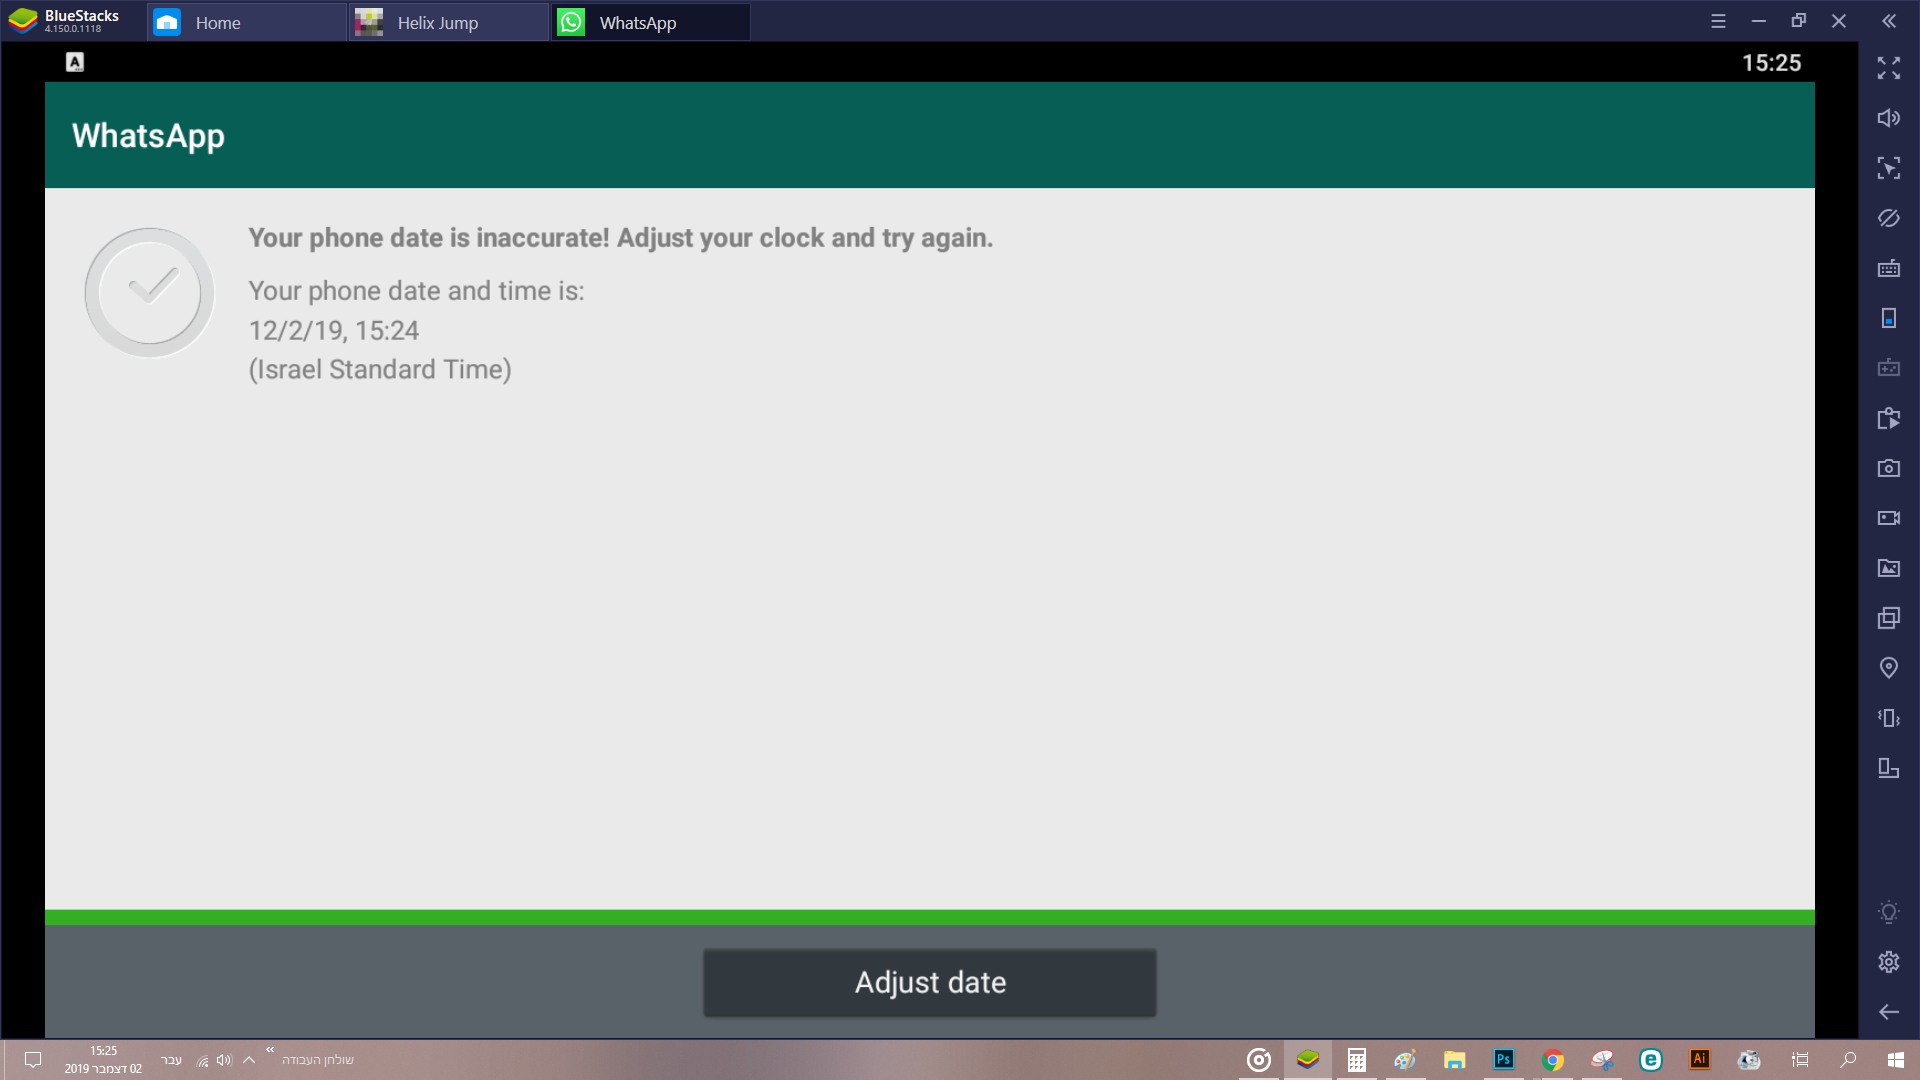1920x1080 pixels.
Task: Shake device using the shake icon
Action: [x=1888, y=718]
